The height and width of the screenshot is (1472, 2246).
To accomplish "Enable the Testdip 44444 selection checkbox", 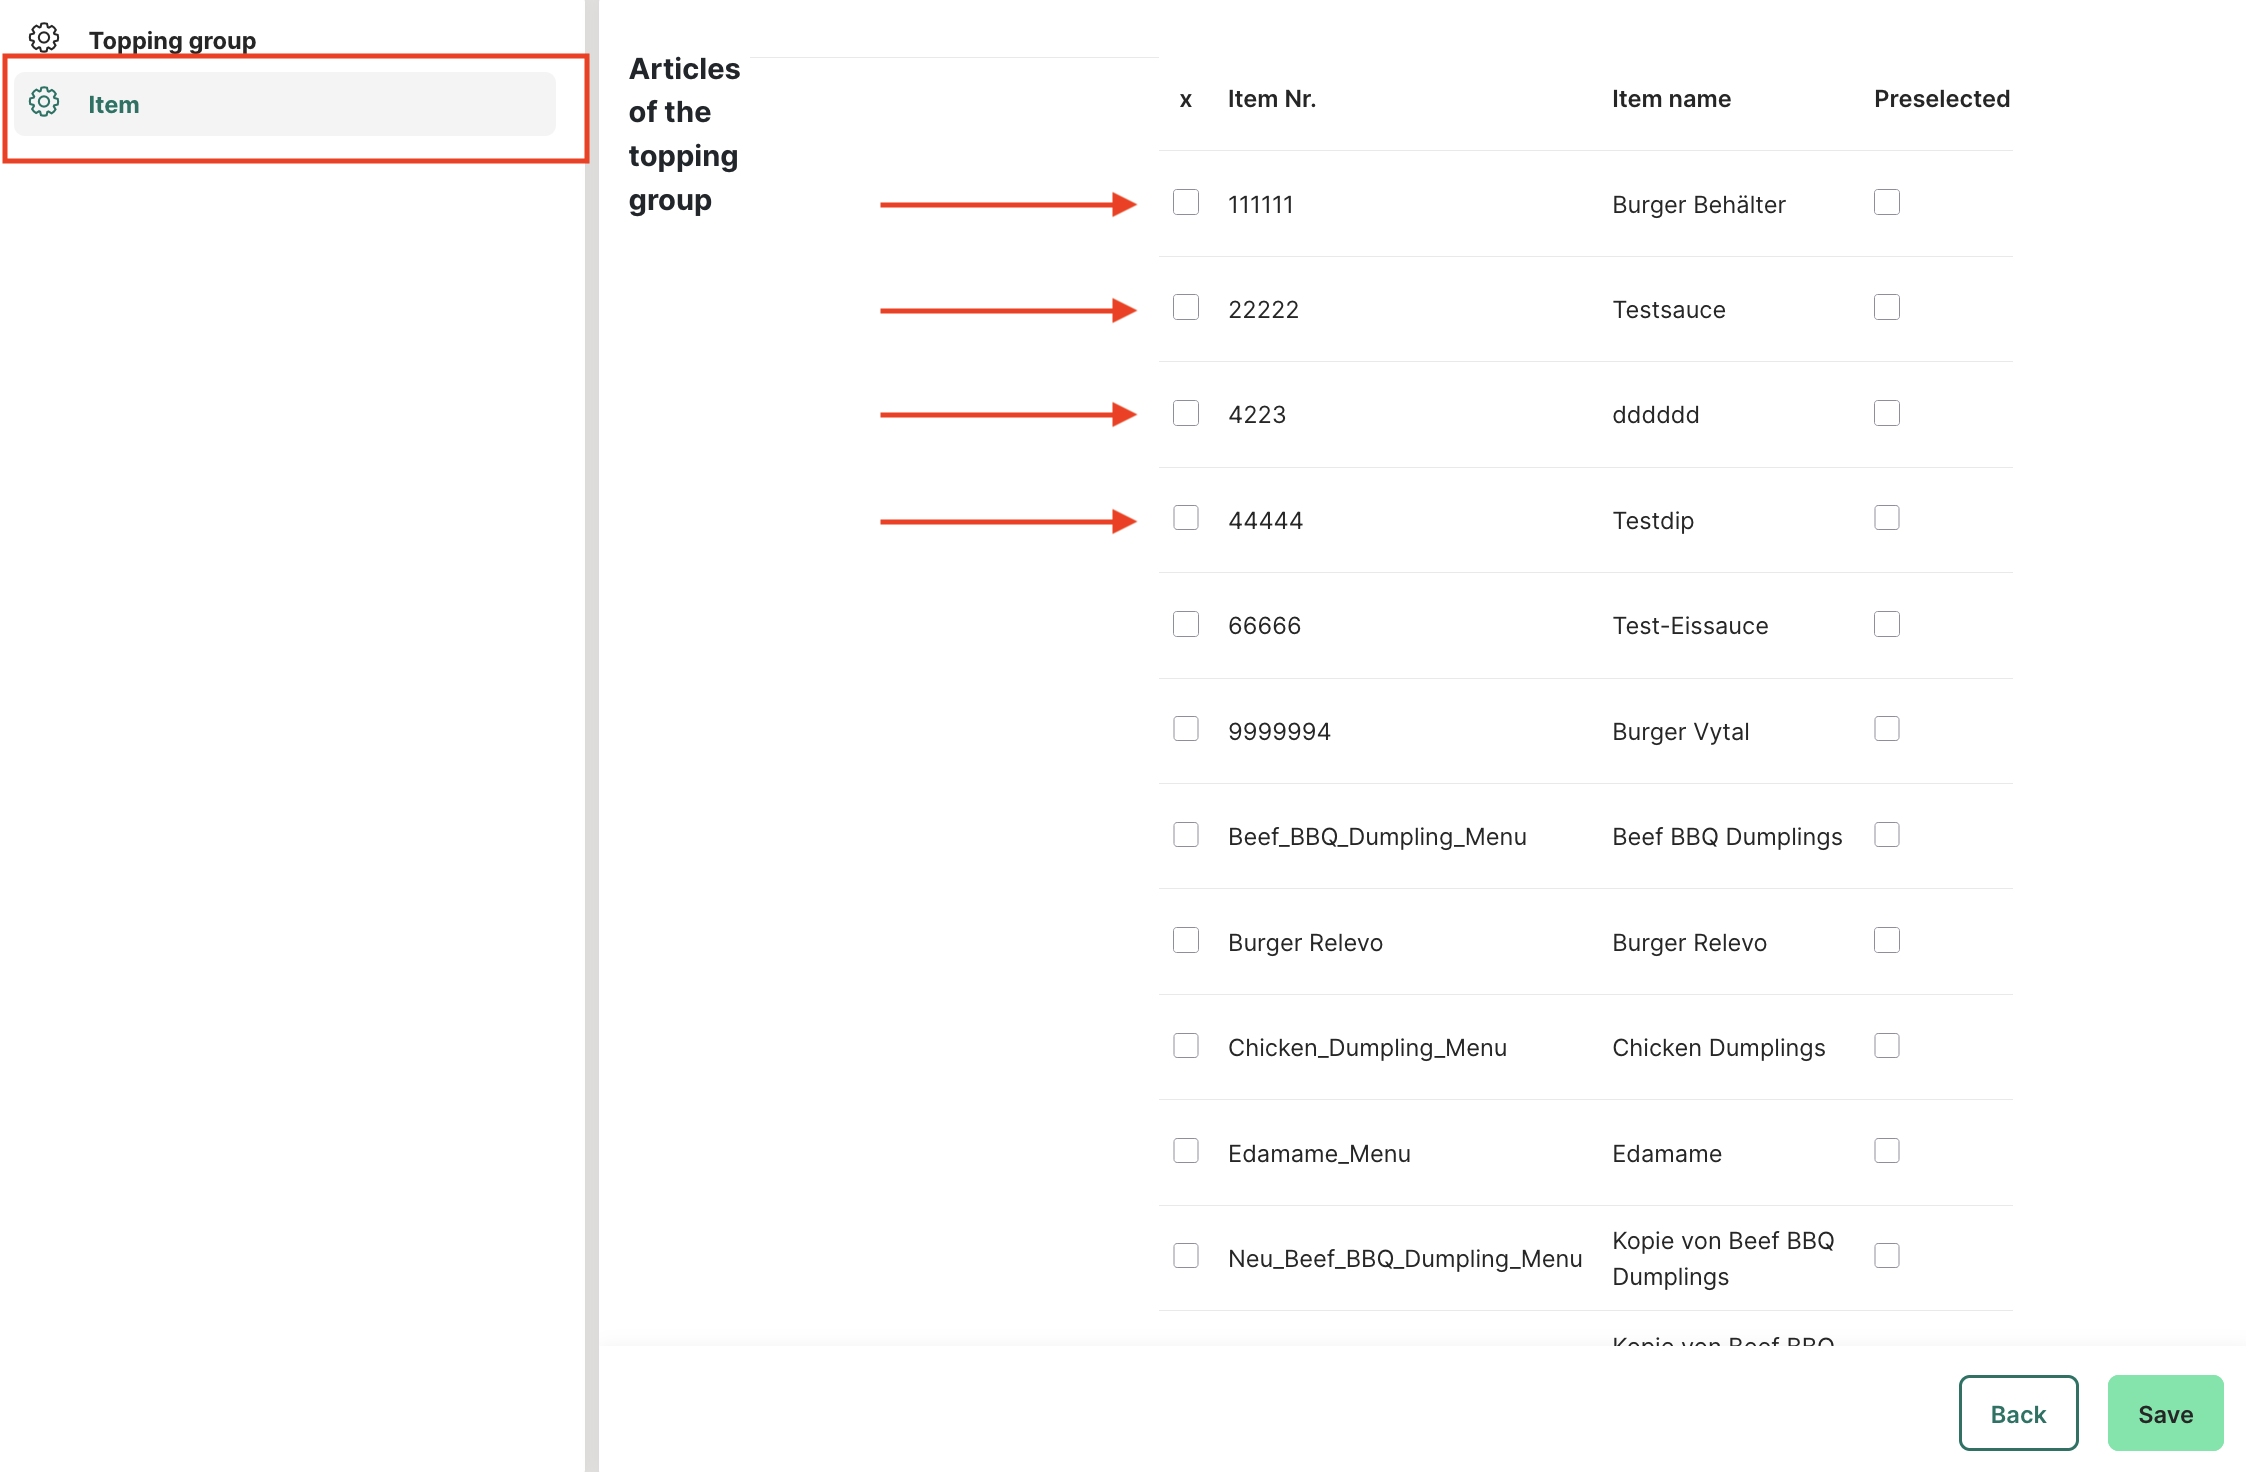I will [x=1186, y=519].
